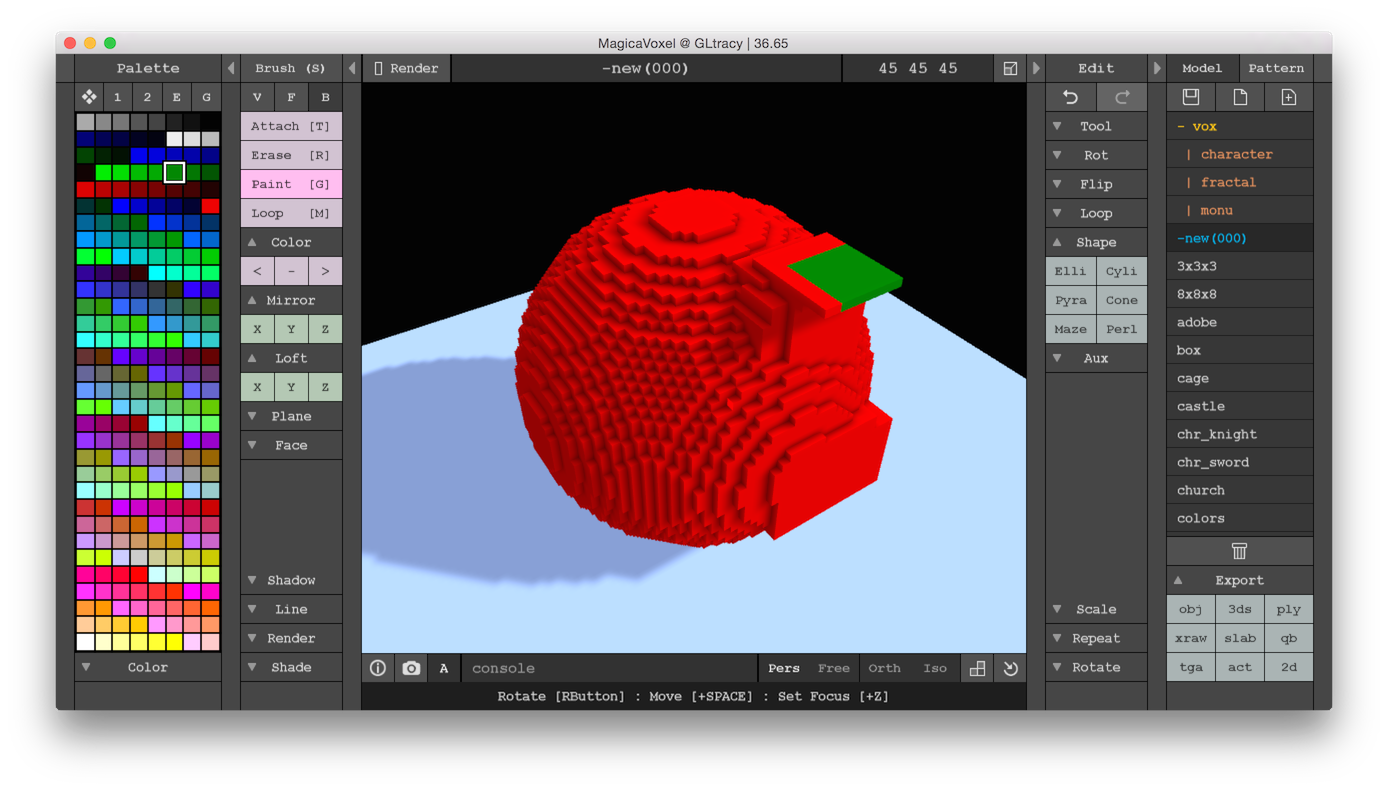Switch to palette tab 1
The image size is (1388, 790).
click(118, 97)
